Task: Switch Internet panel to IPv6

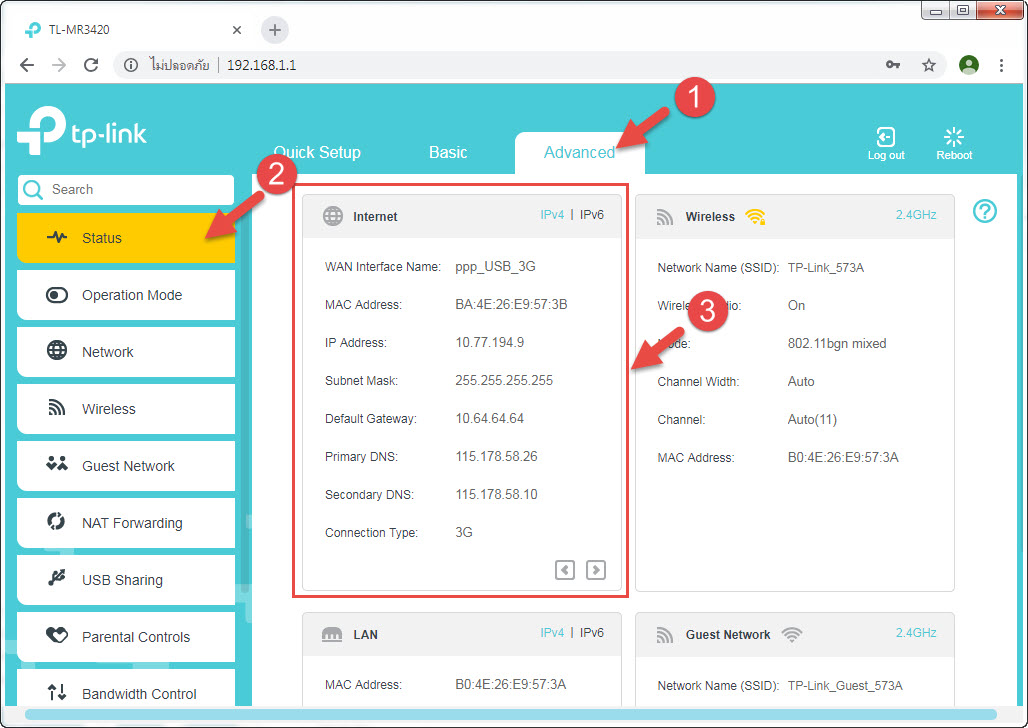Action: coord(592,214)
